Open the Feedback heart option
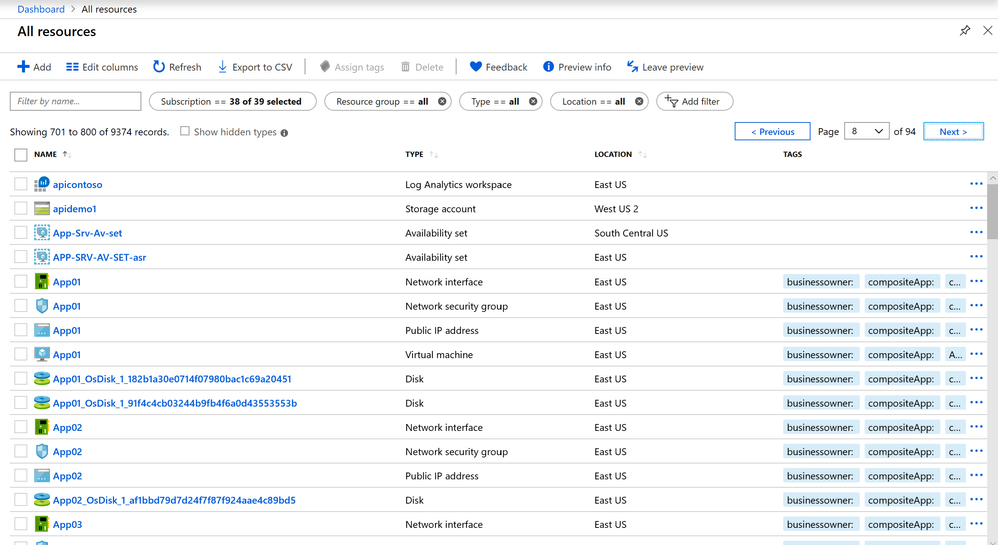Viewport: 998px width, 545px height. pyautogui.click(x=498, y=67)
